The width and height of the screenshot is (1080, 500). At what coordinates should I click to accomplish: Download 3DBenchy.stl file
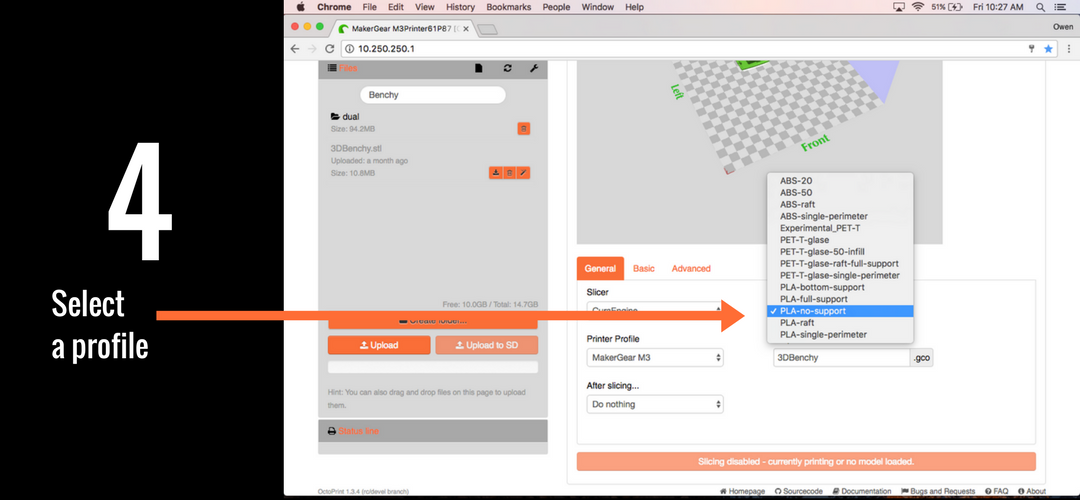[495, 173]
